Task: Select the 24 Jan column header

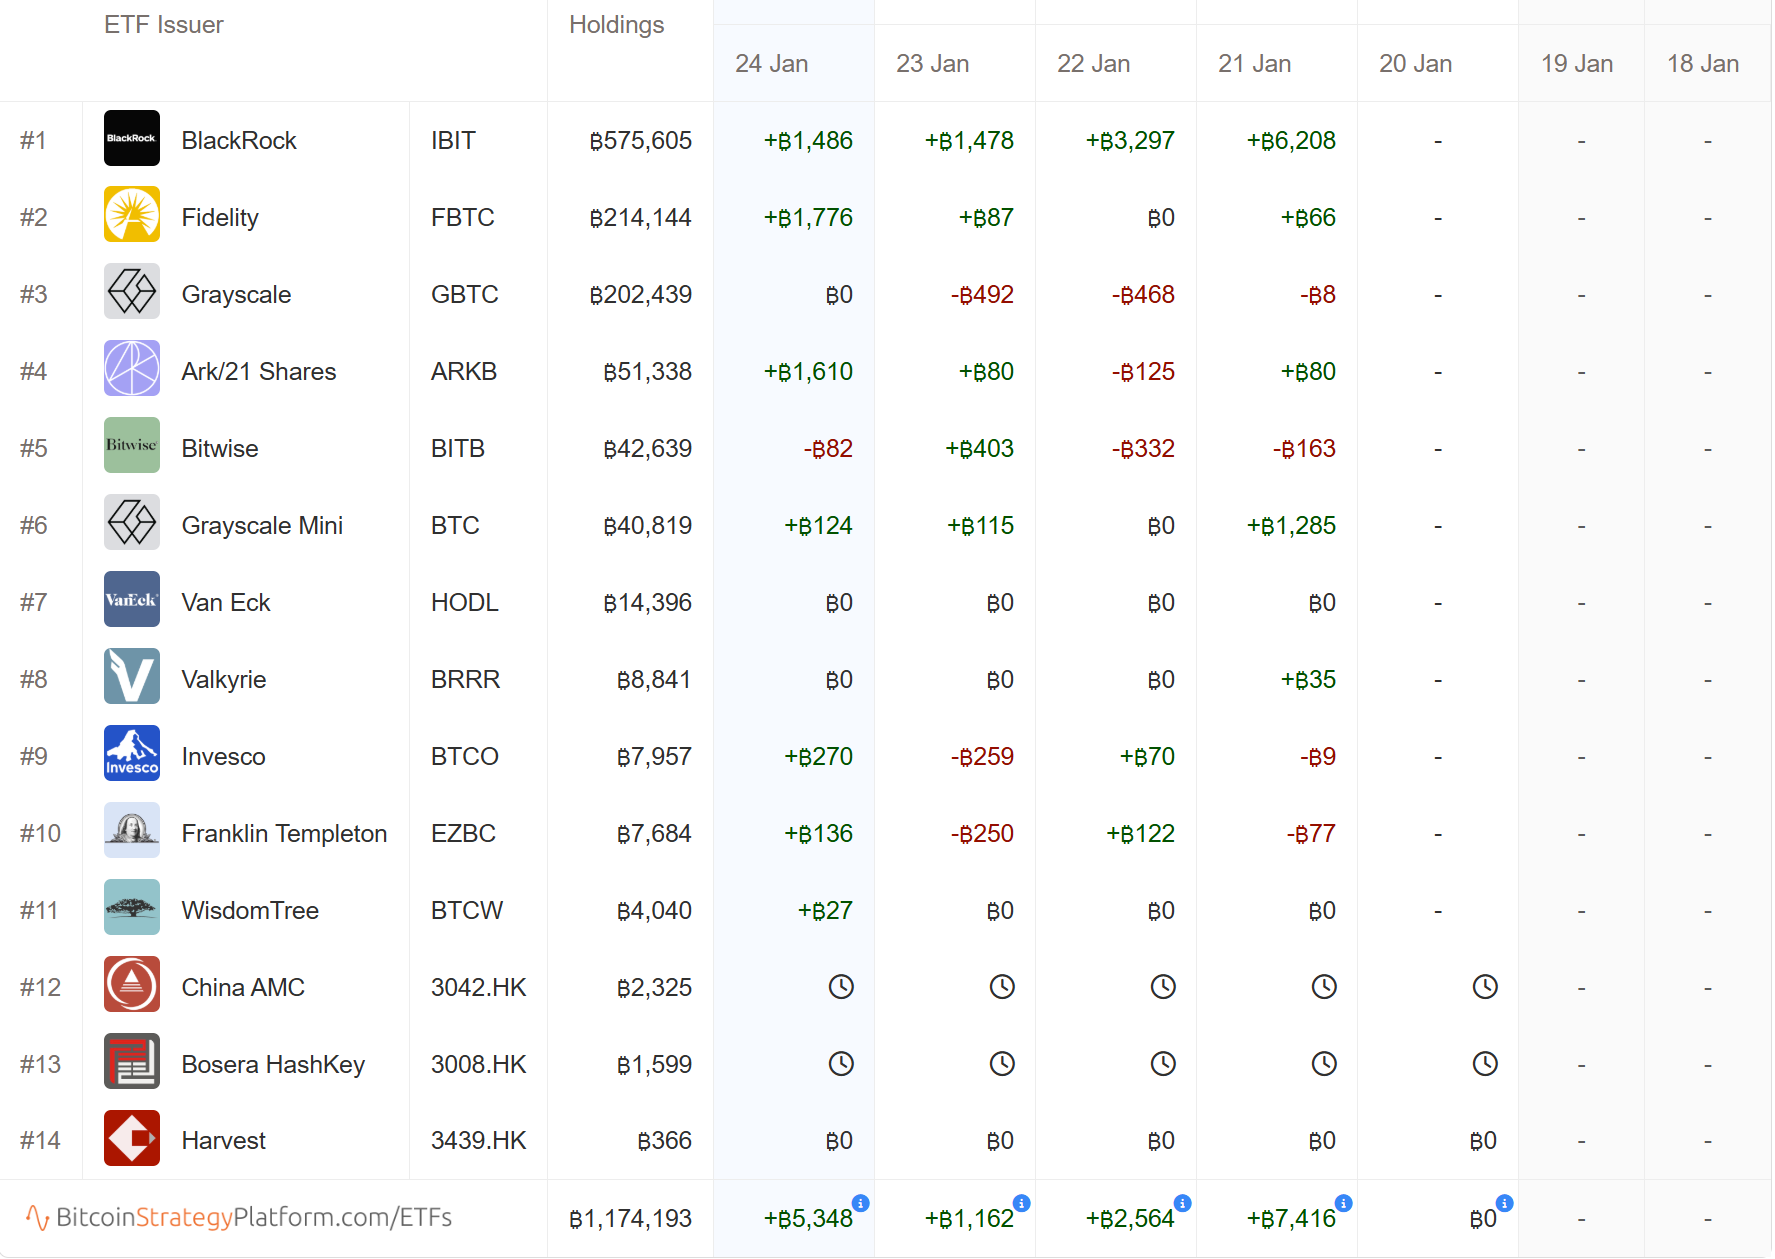Action: [772, 64]
